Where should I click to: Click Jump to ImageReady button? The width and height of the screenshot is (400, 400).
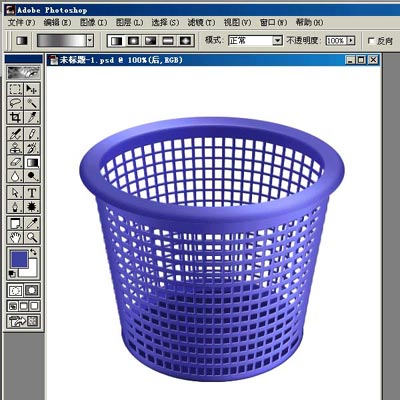23,321
